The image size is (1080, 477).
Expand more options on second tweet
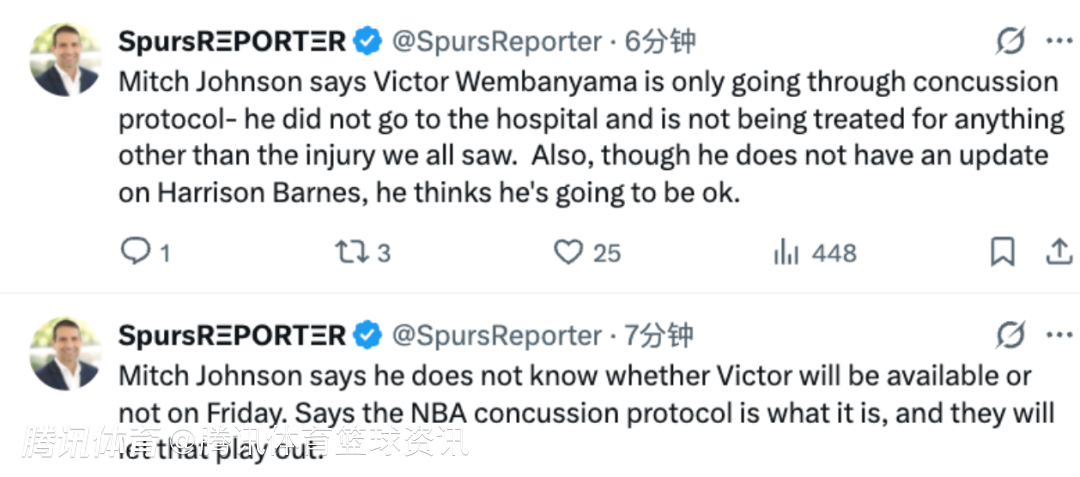pyautogui.click(x=1059, y=334)
